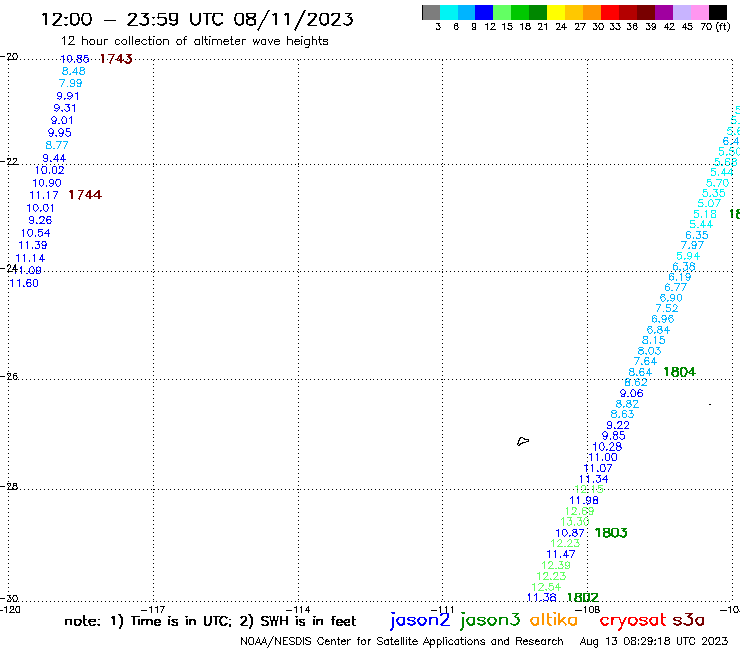740x650 pixels.
Task: Click the -114 longitude axis label
Action: click(298, 609)
